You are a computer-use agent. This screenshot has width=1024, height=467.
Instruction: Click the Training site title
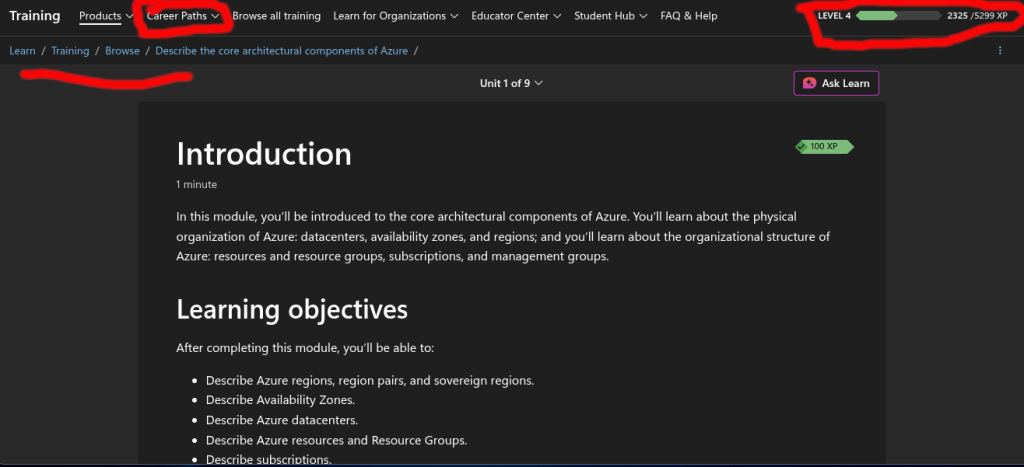[x=35, y=16]
